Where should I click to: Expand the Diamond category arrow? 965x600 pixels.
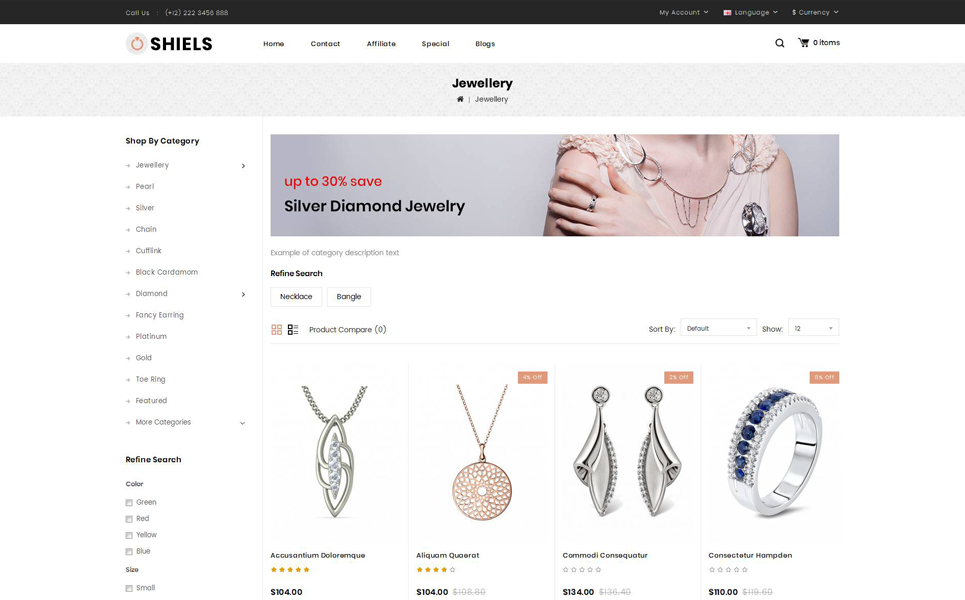(x=243, y=294)
